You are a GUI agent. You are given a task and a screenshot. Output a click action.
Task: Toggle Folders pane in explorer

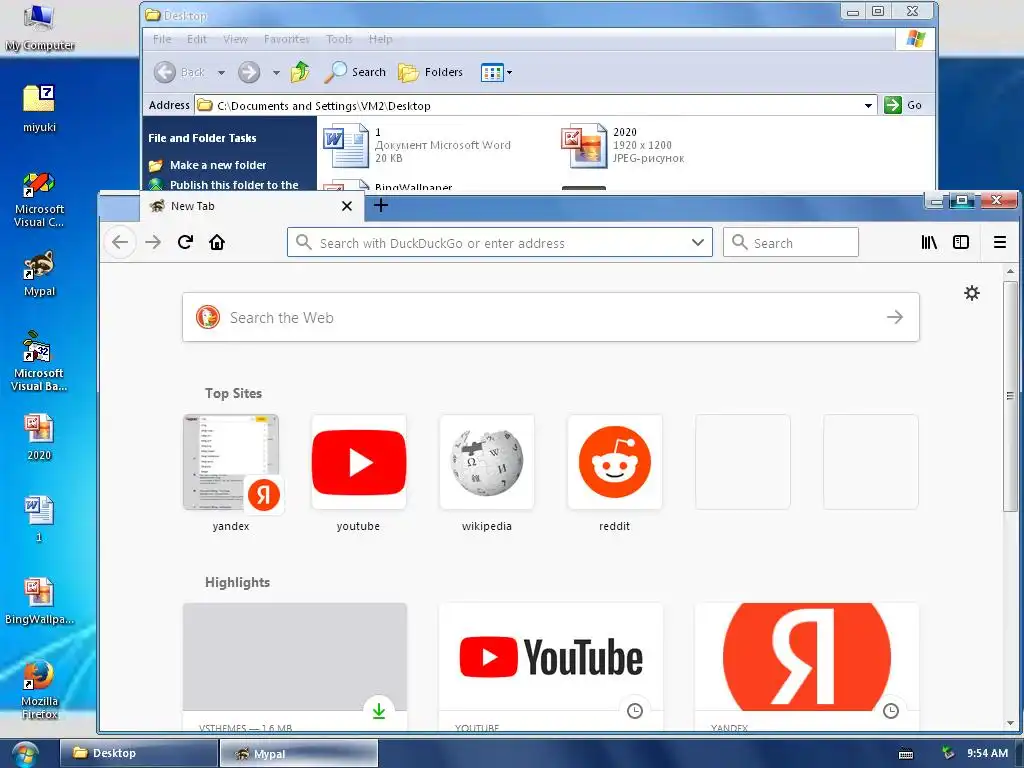pos(430,72)
